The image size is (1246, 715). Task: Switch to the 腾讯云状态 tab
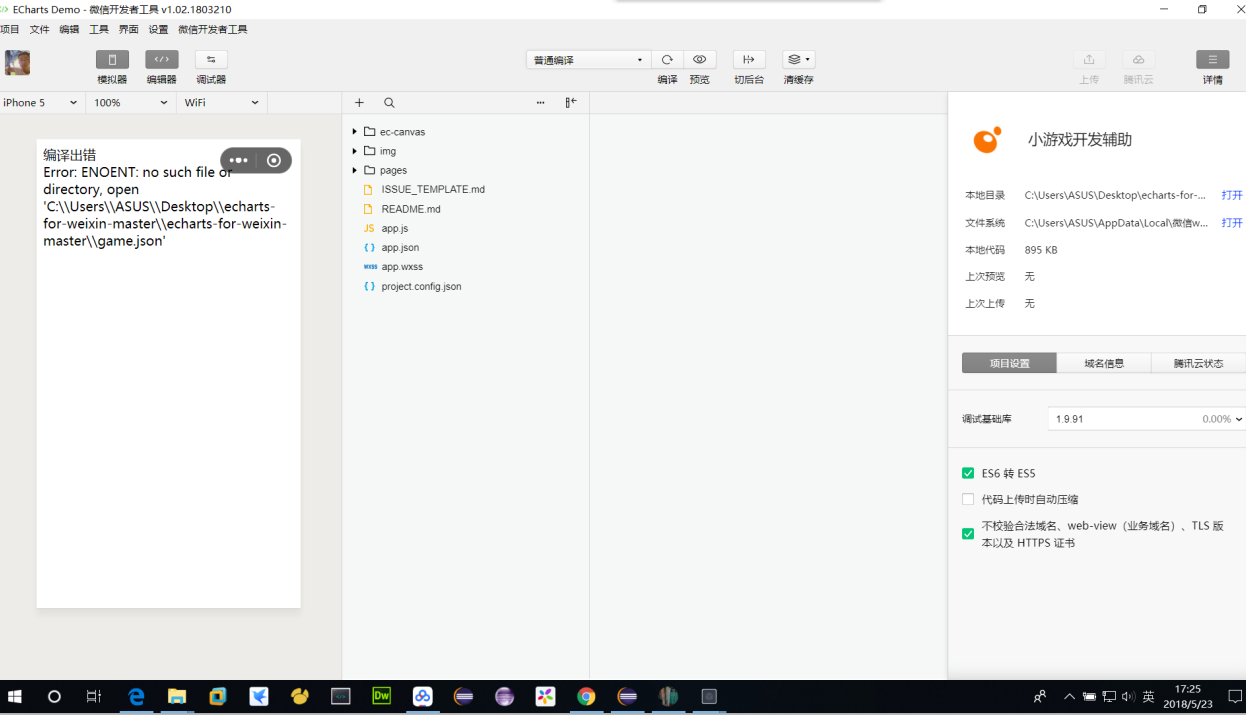pos(1198,363)
